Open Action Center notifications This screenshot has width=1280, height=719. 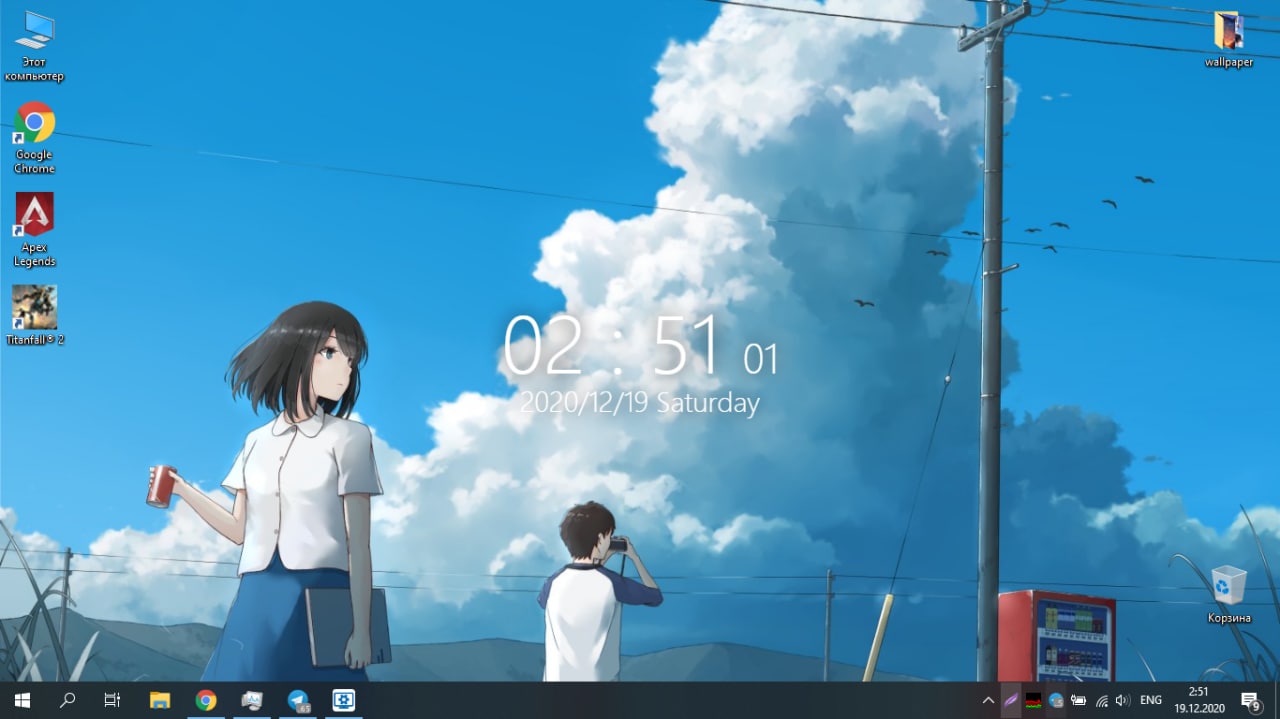coord(1251,700)
